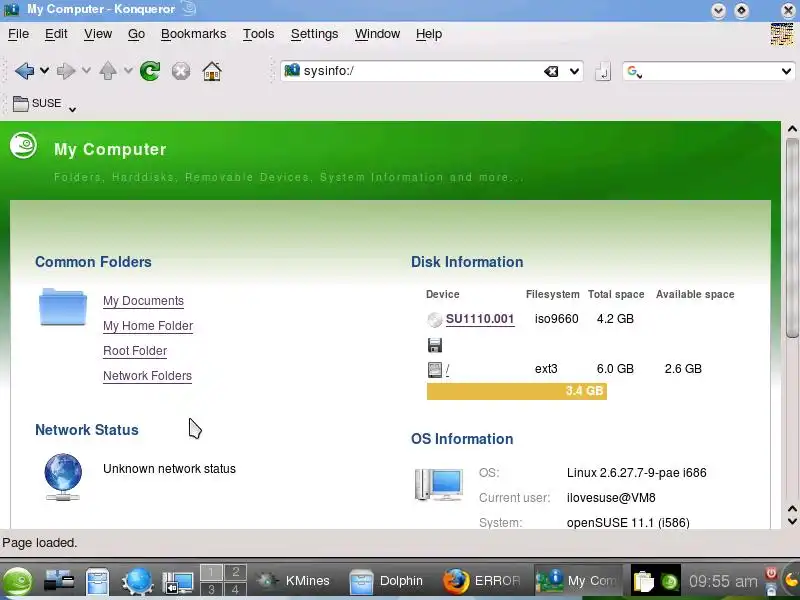Launch the globe web browser panel icon
Screen dimensions: 800x600
(138, 581)
